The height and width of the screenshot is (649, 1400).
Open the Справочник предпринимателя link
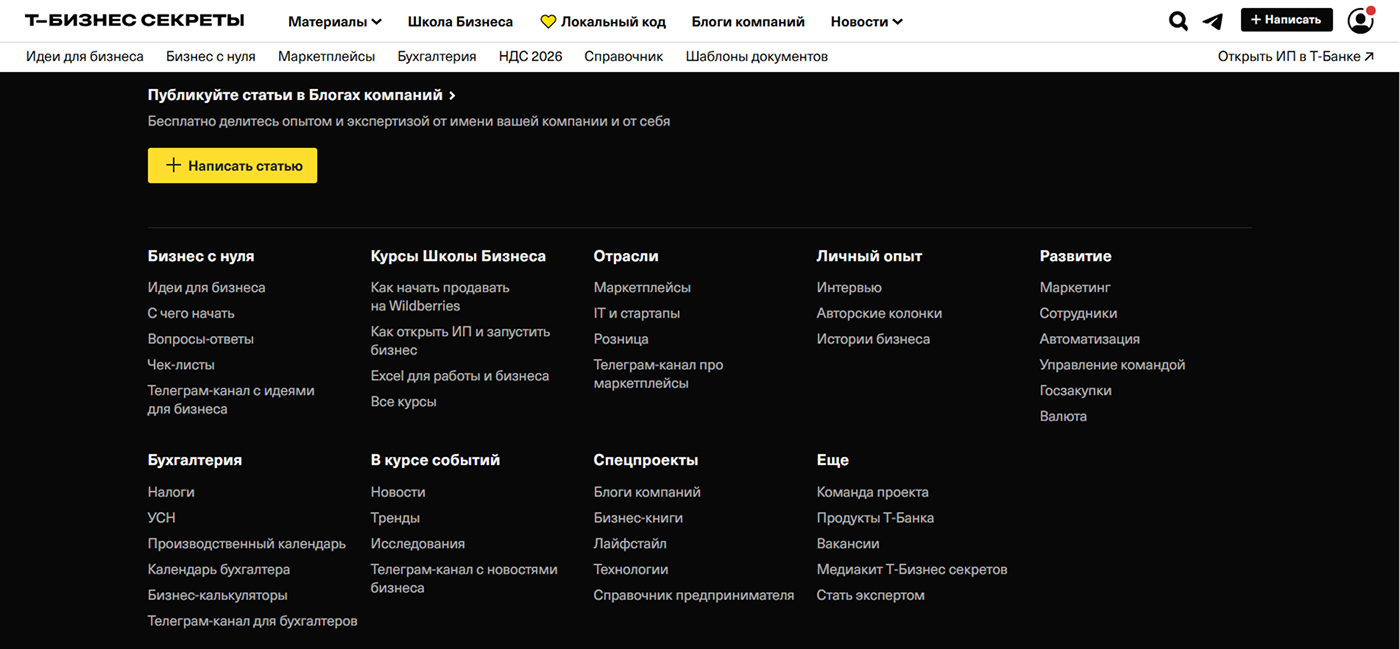point(694,595)
